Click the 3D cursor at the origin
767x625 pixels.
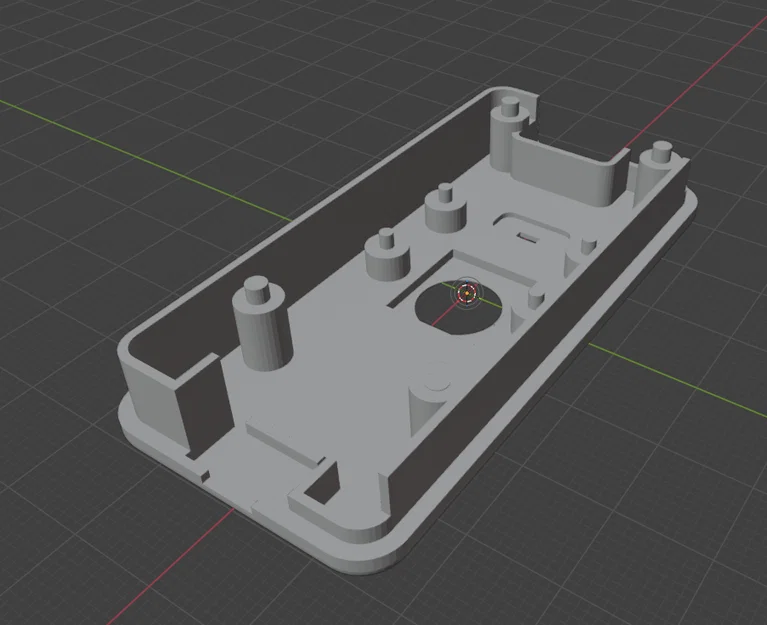click(467, 292)
